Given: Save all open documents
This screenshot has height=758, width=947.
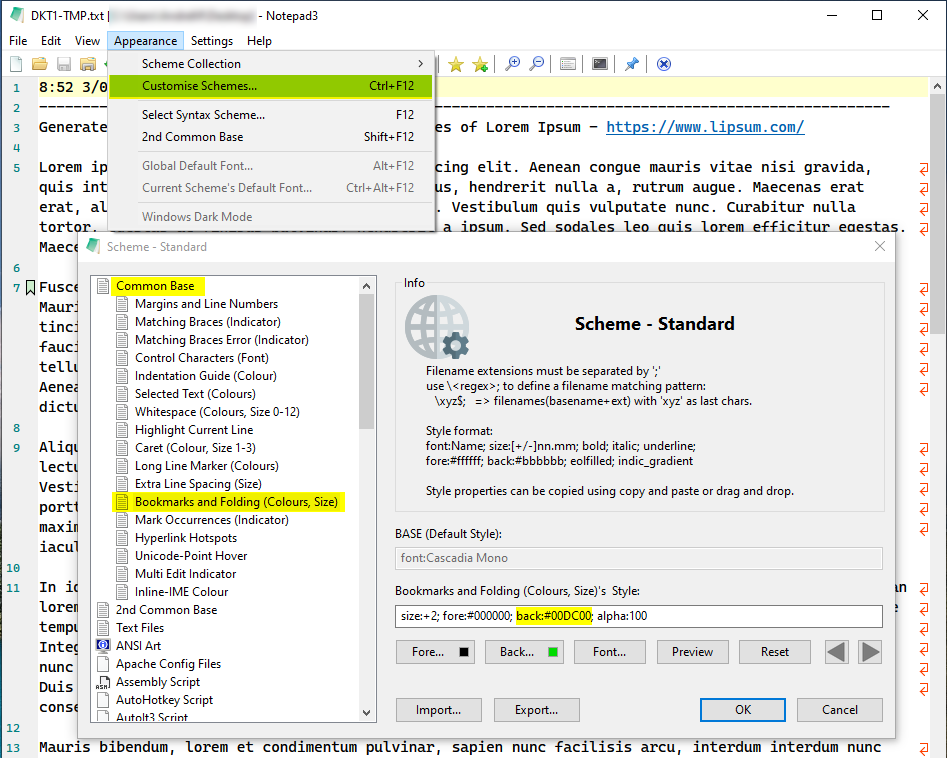Looking at the screenshot, I should (87, 63).
